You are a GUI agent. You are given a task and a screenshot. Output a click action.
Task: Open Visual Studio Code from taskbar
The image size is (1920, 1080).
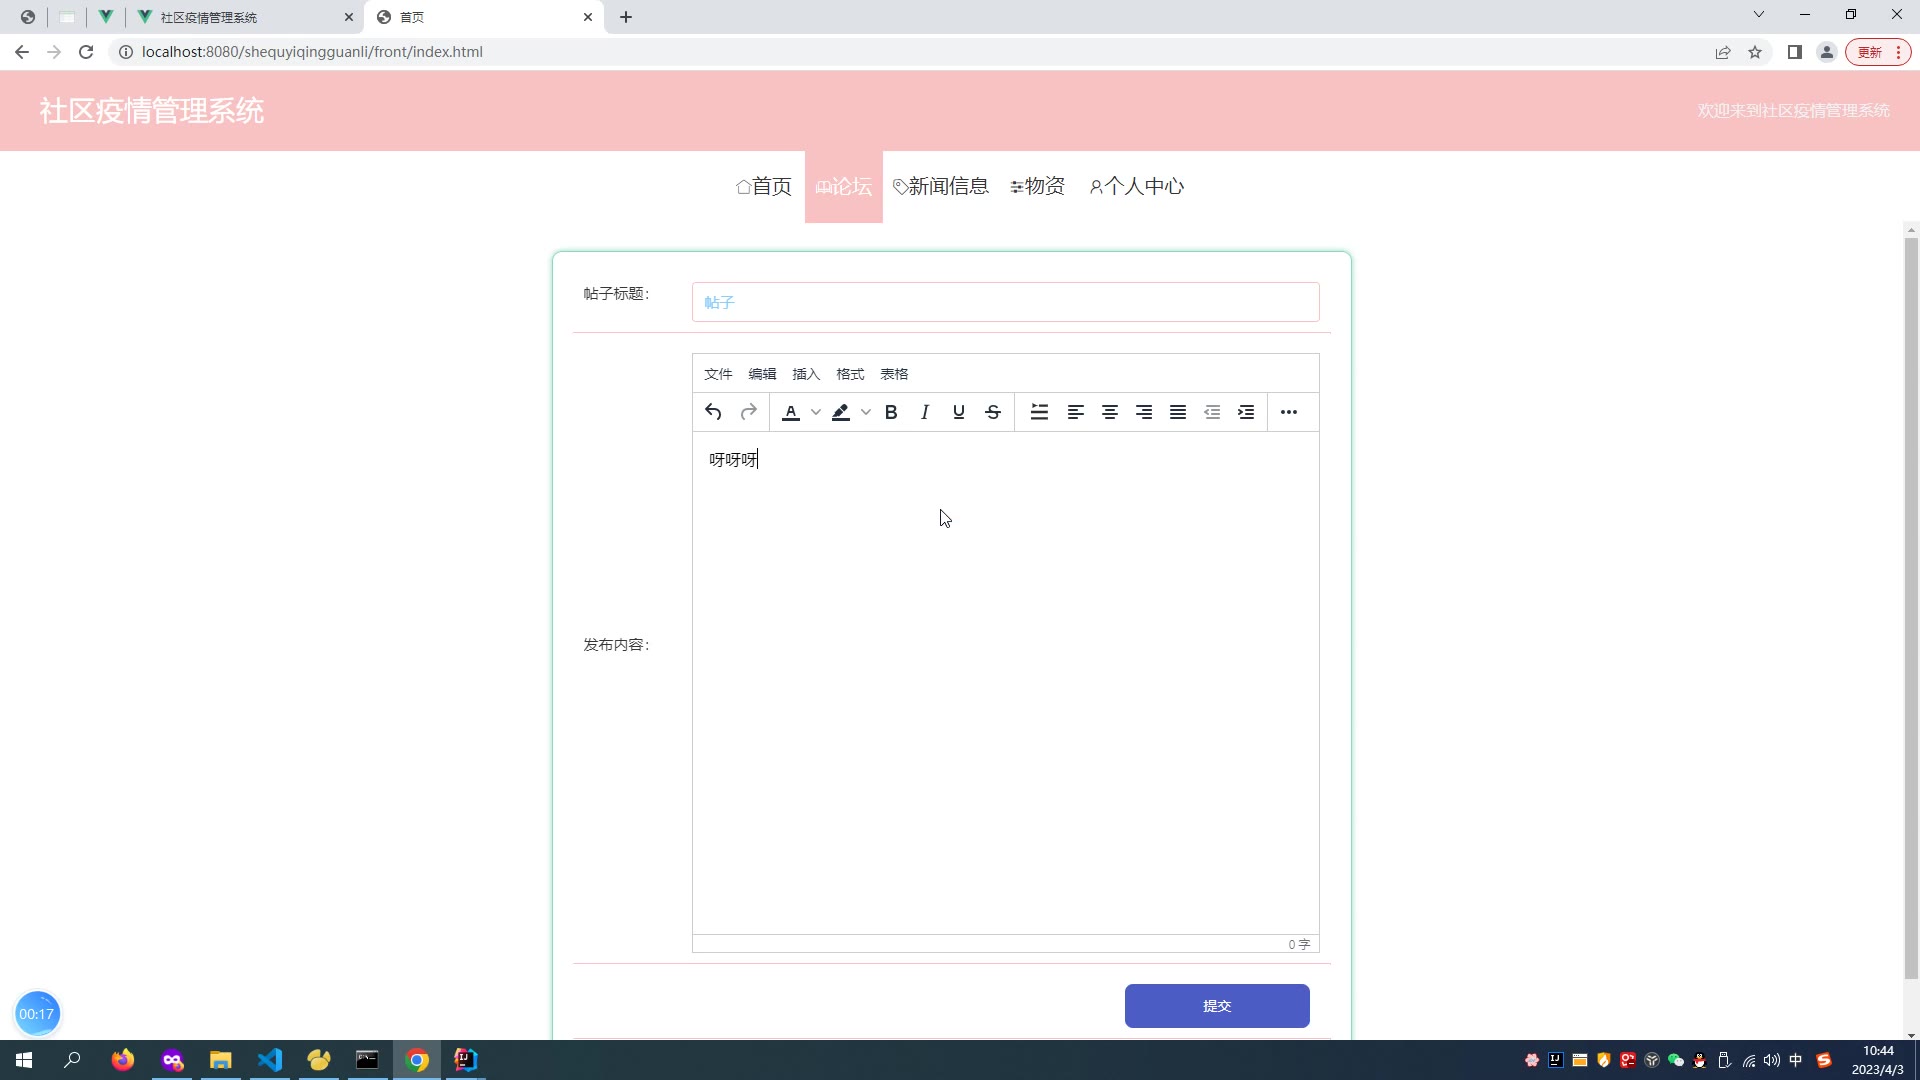point(270,1060)
